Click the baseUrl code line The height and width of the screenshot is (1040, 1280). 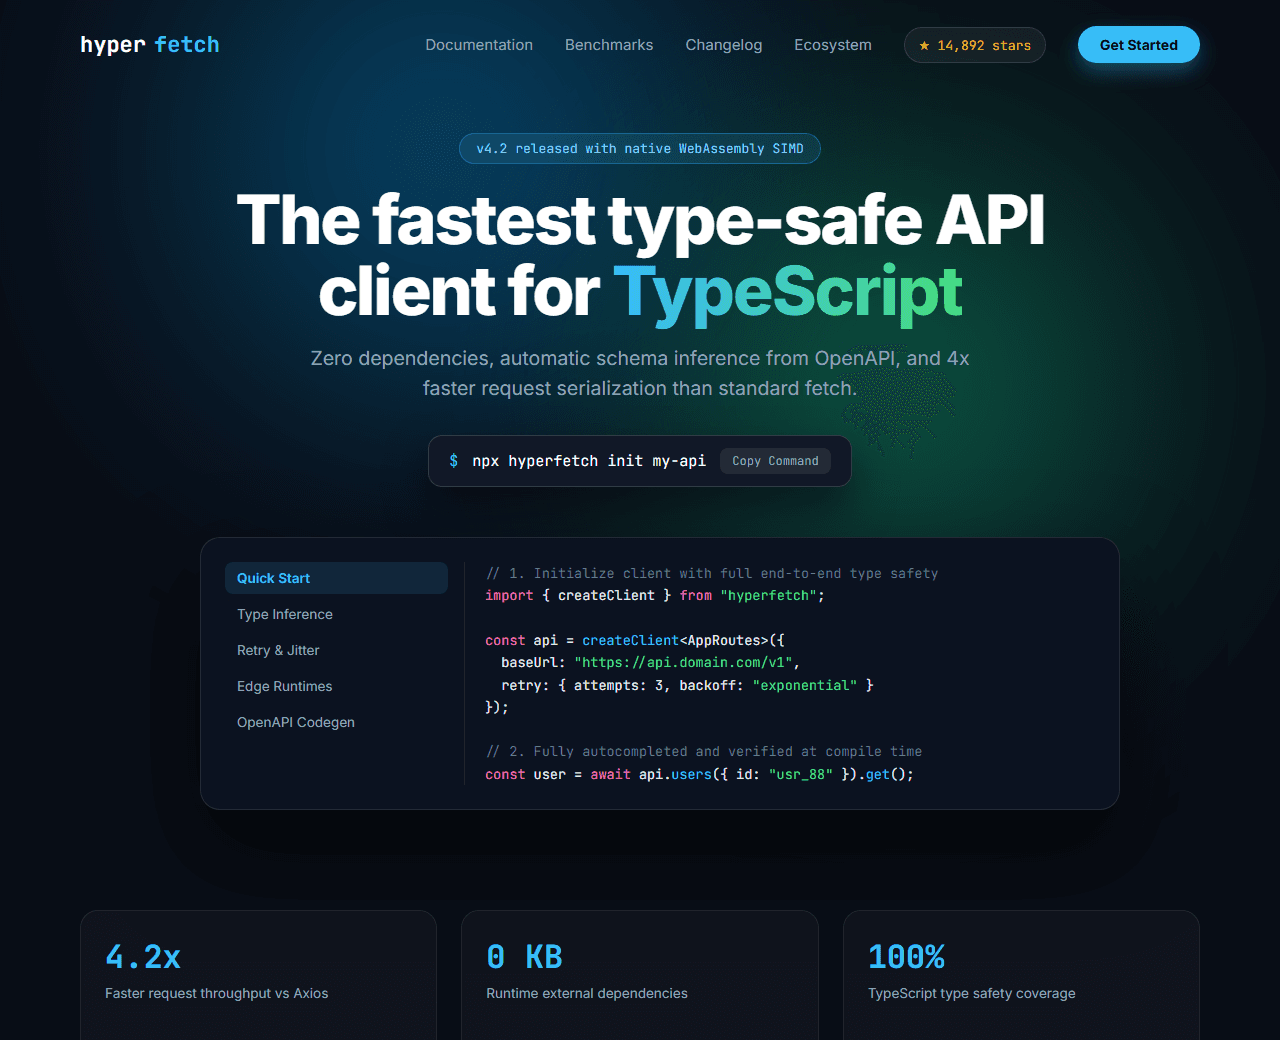tap(650, 663)
